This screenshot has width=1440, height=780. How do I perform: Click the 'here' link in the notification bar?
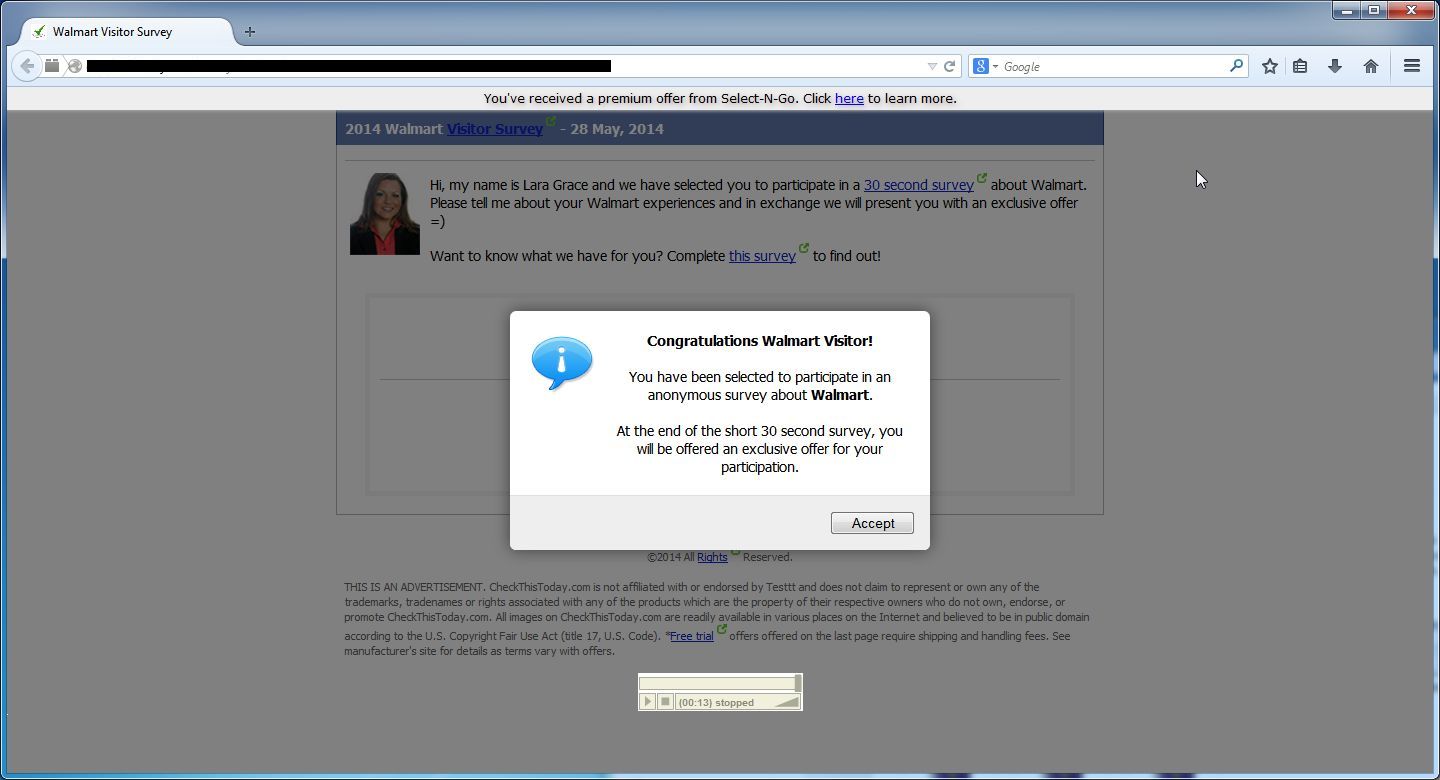point(849,98)
